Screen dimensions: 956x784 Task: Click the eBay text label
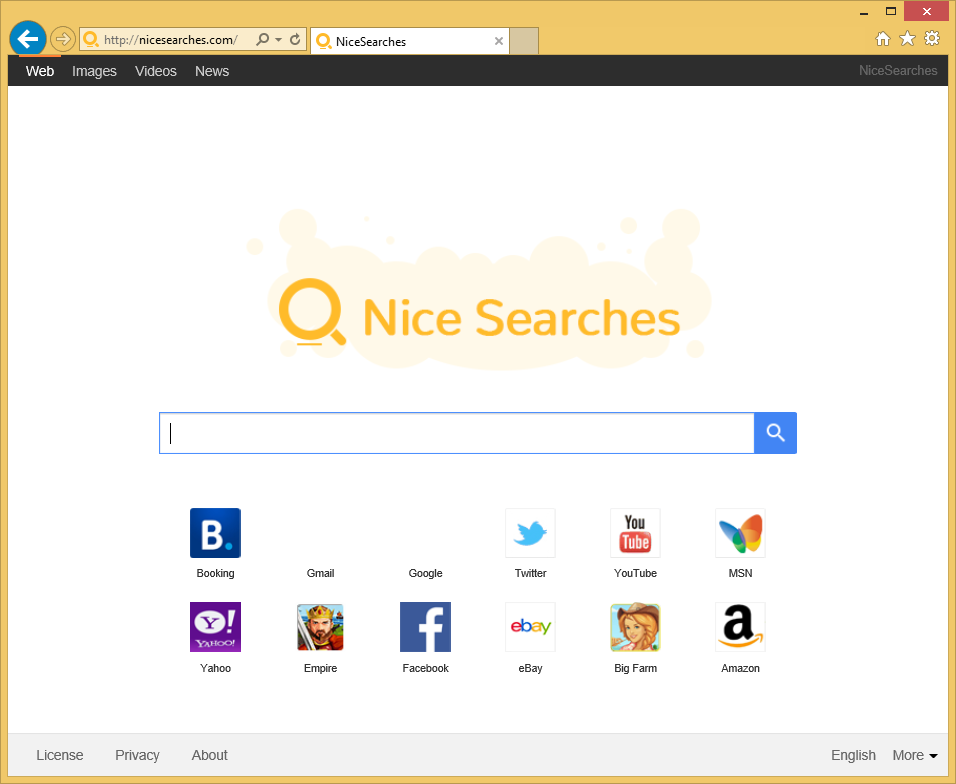530,668
